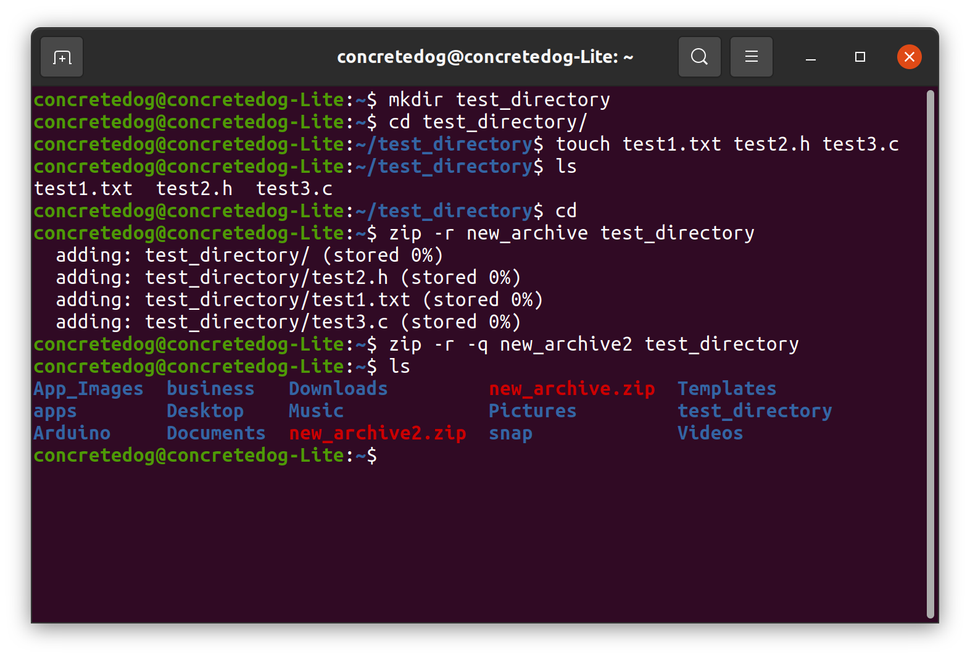Click the test_directory folder name
The height and width of the screenshot is (658, 970).
coord(754,410)
